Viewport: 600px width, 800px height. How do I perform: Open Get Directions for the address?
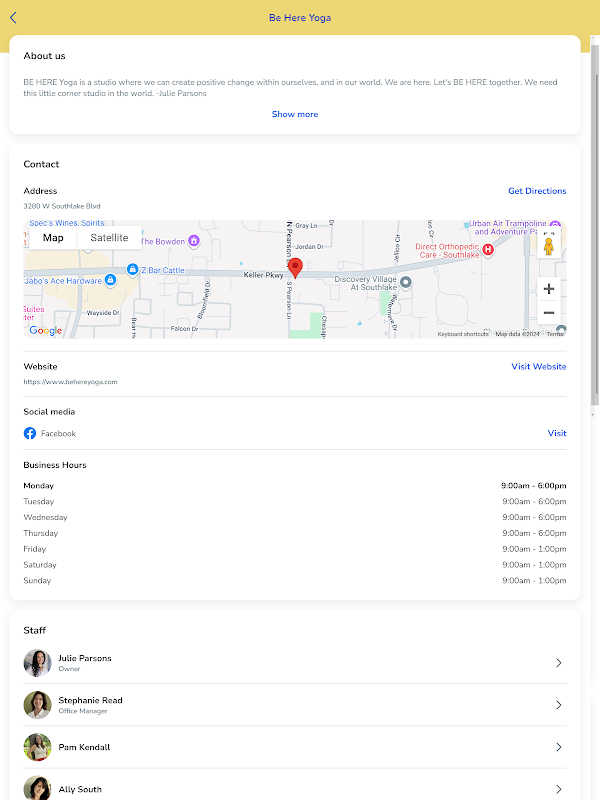click(x=537, y=191)
